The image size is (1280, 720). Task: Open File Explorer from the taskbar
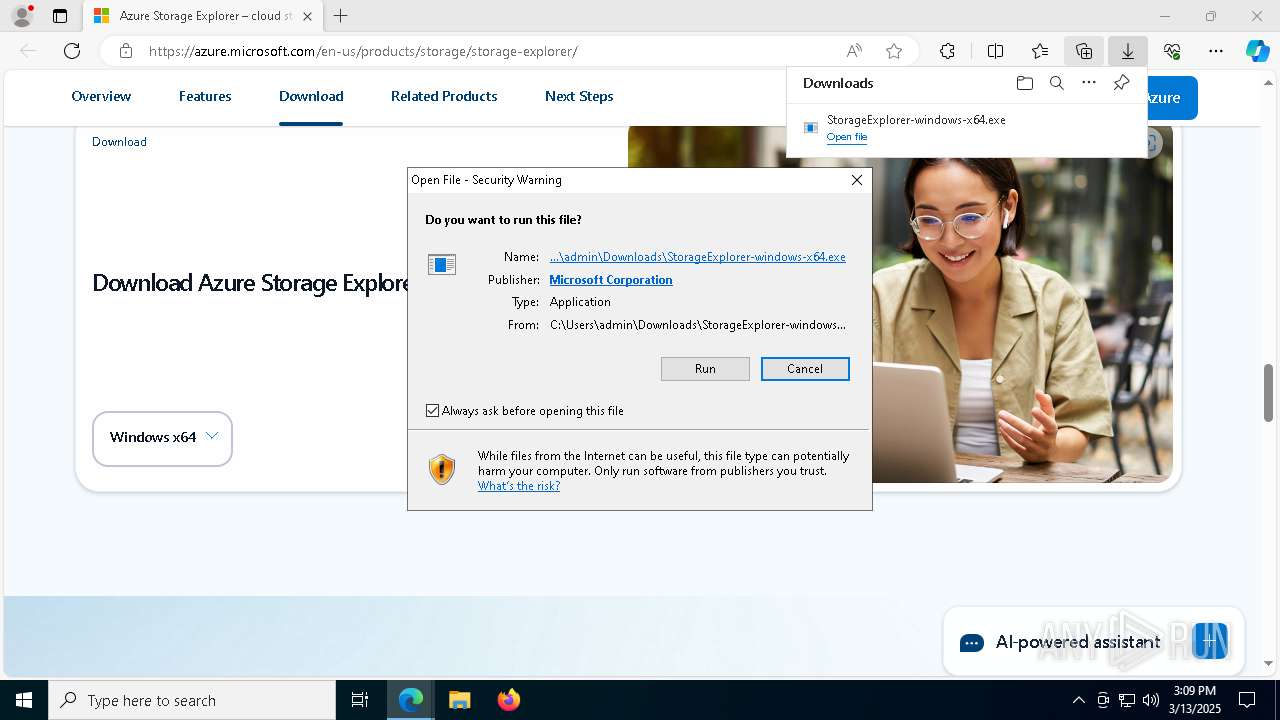[x=460, y=700]
